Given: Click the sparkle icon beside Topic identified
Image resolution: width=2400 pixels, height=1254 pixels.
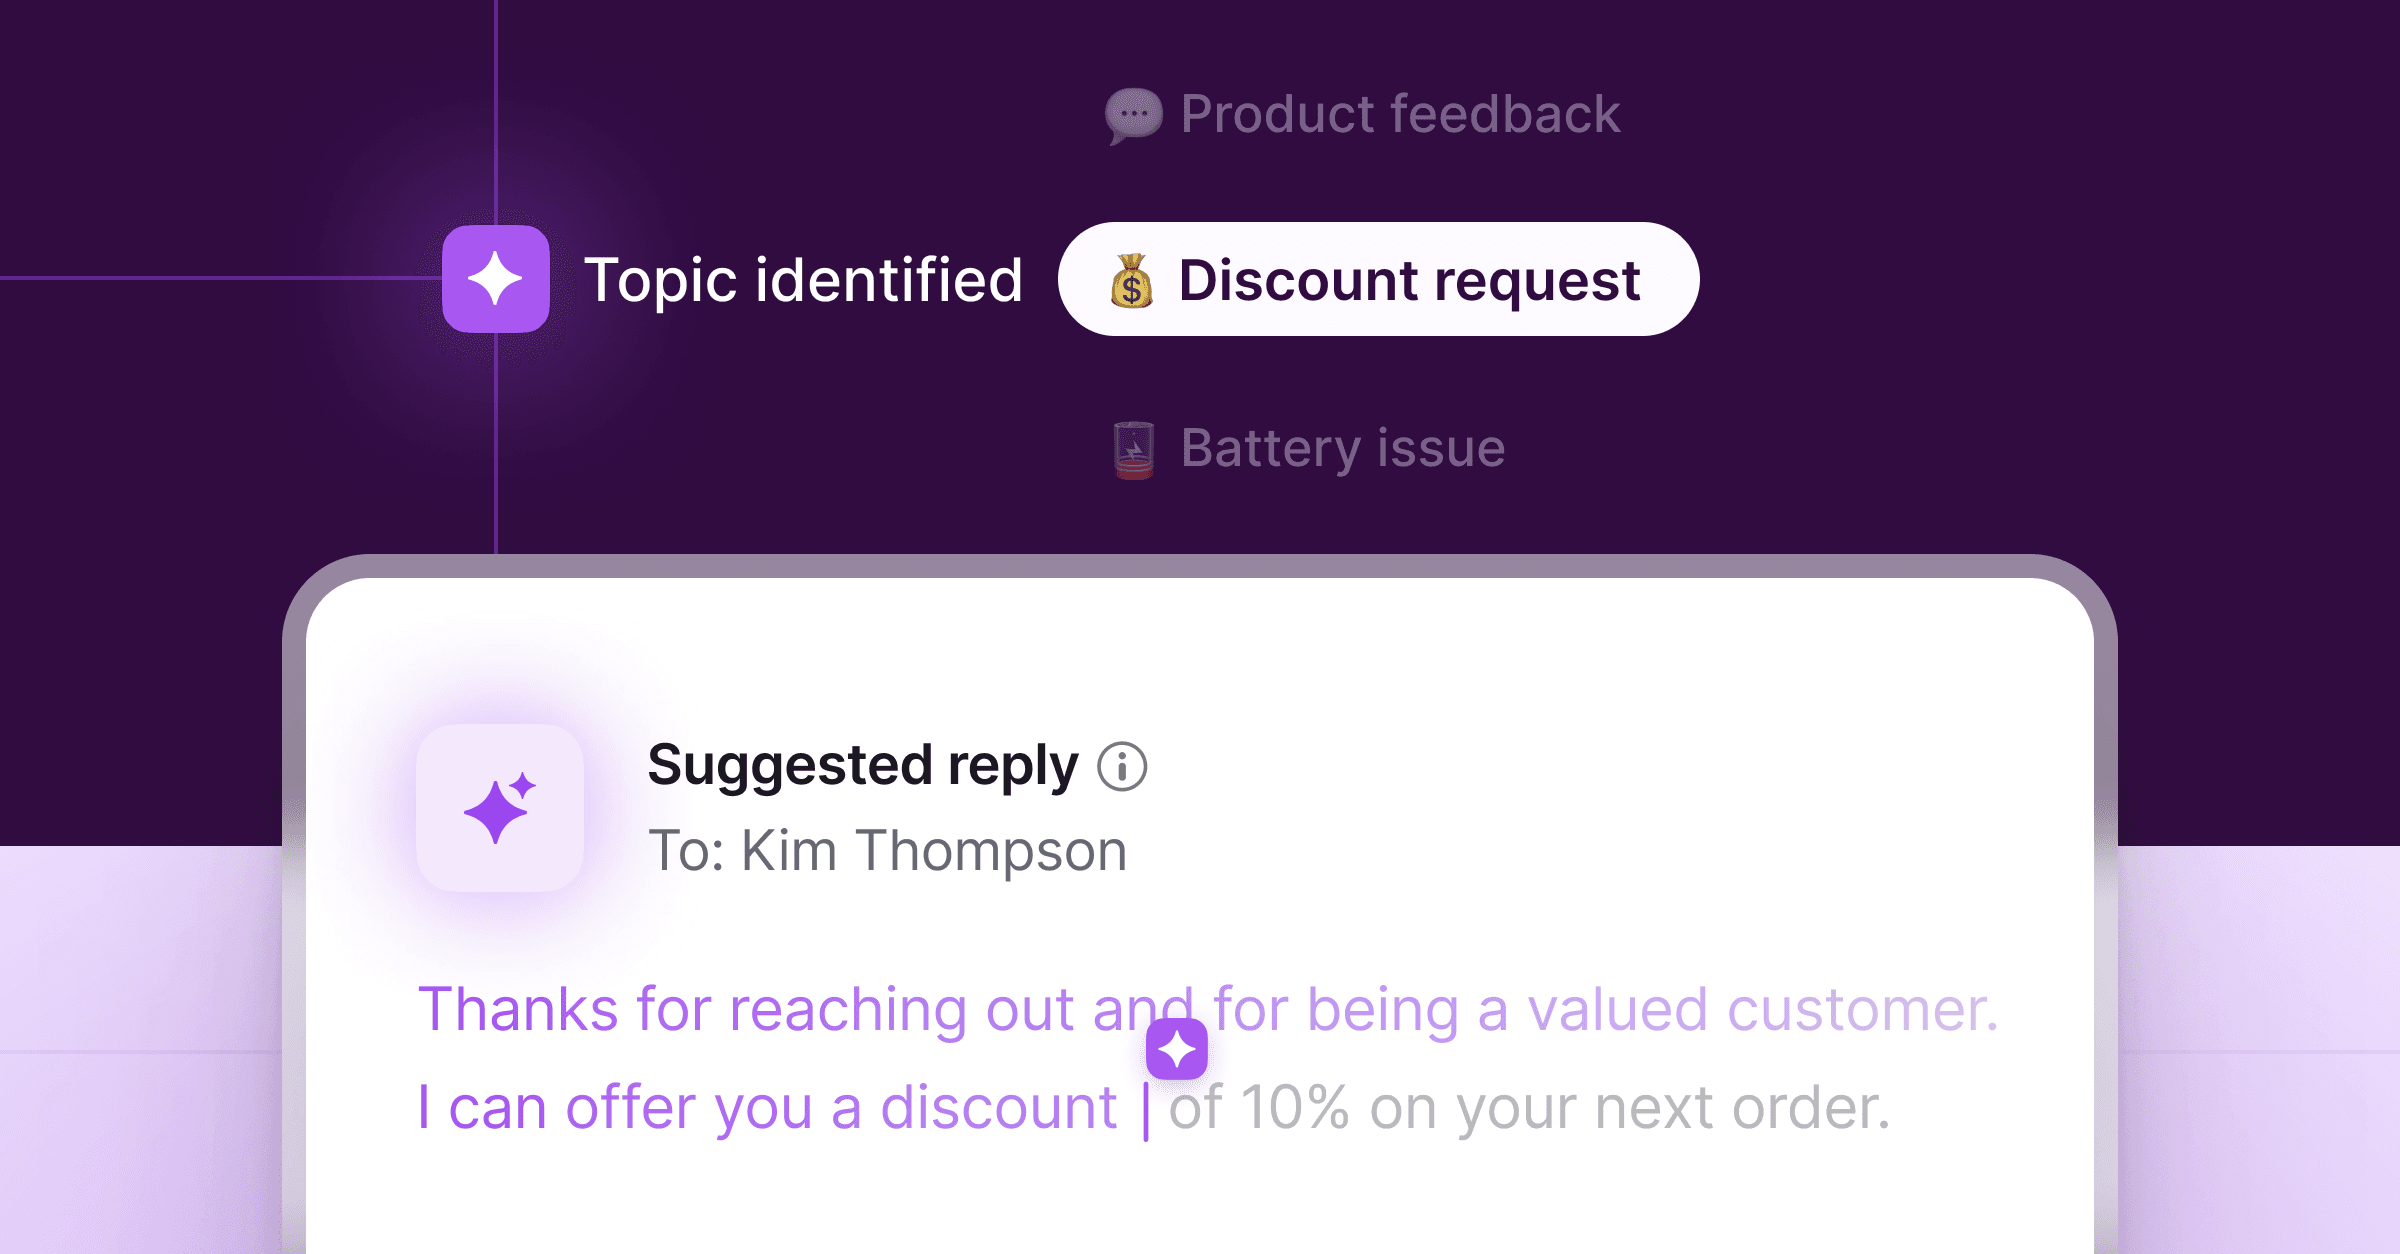Looking at the screenshot, I should (x=495, y=279).
